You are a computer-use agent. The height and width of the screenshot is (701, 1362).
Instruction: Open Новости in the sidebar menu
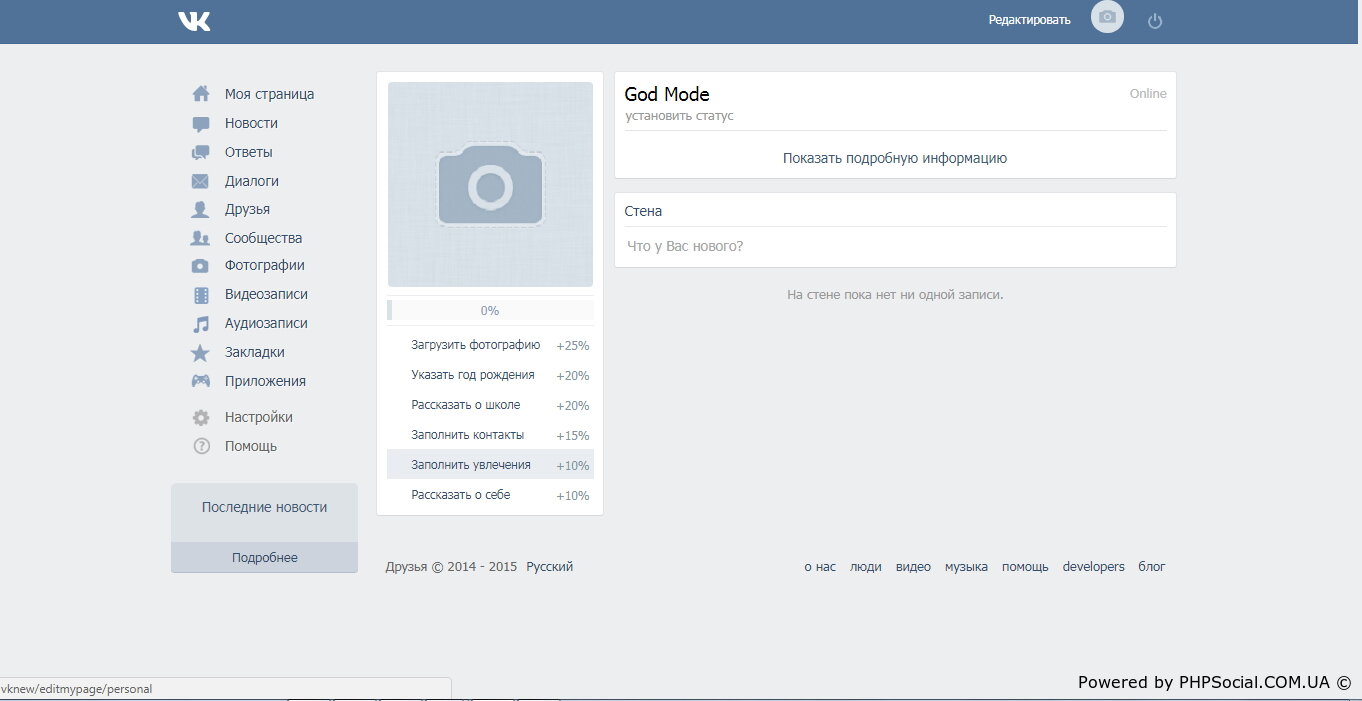pyautogui.click(x=251, y=123)
